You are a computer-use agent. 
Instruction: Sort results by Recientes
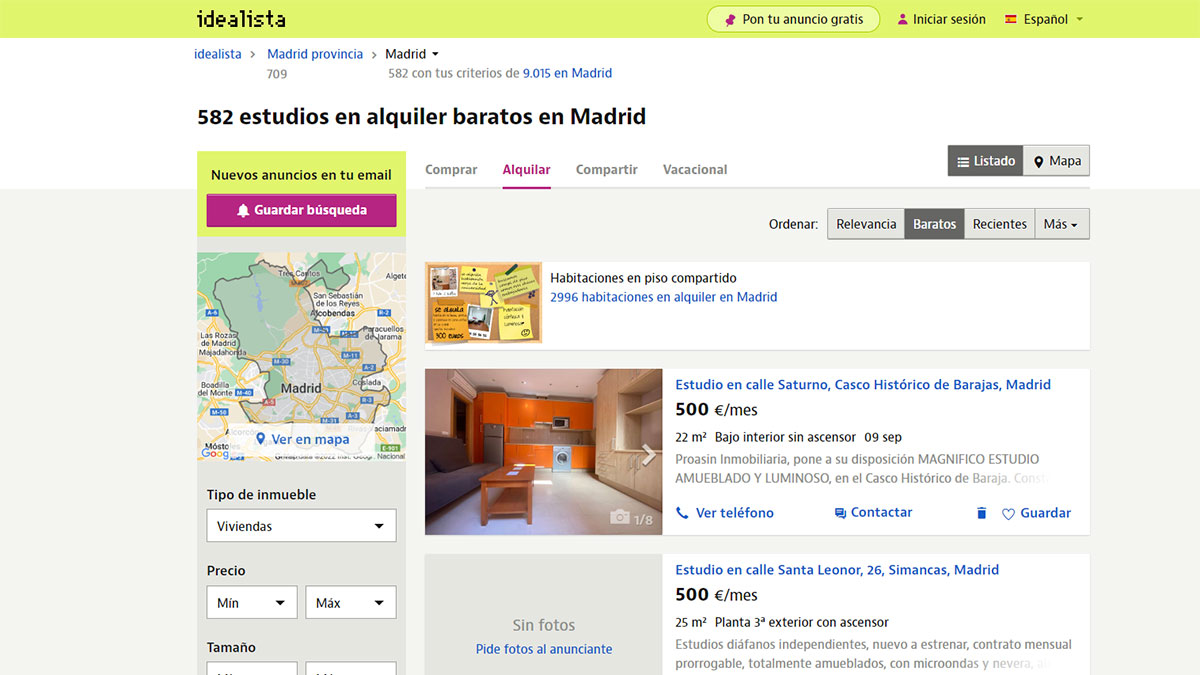tap(999, 224)
